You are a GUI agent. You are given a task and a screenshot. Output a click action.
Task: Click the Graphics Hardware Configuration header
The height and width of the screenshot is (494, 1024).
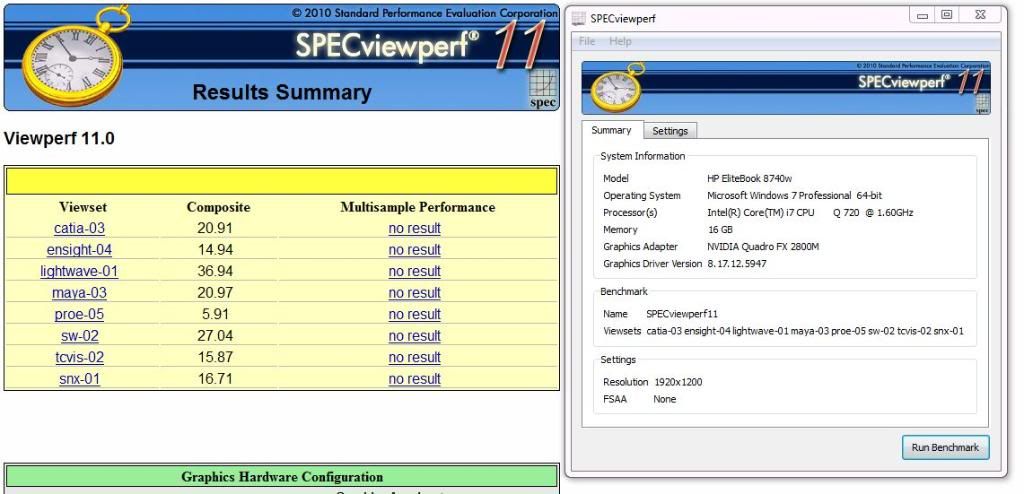pos(282,477)
